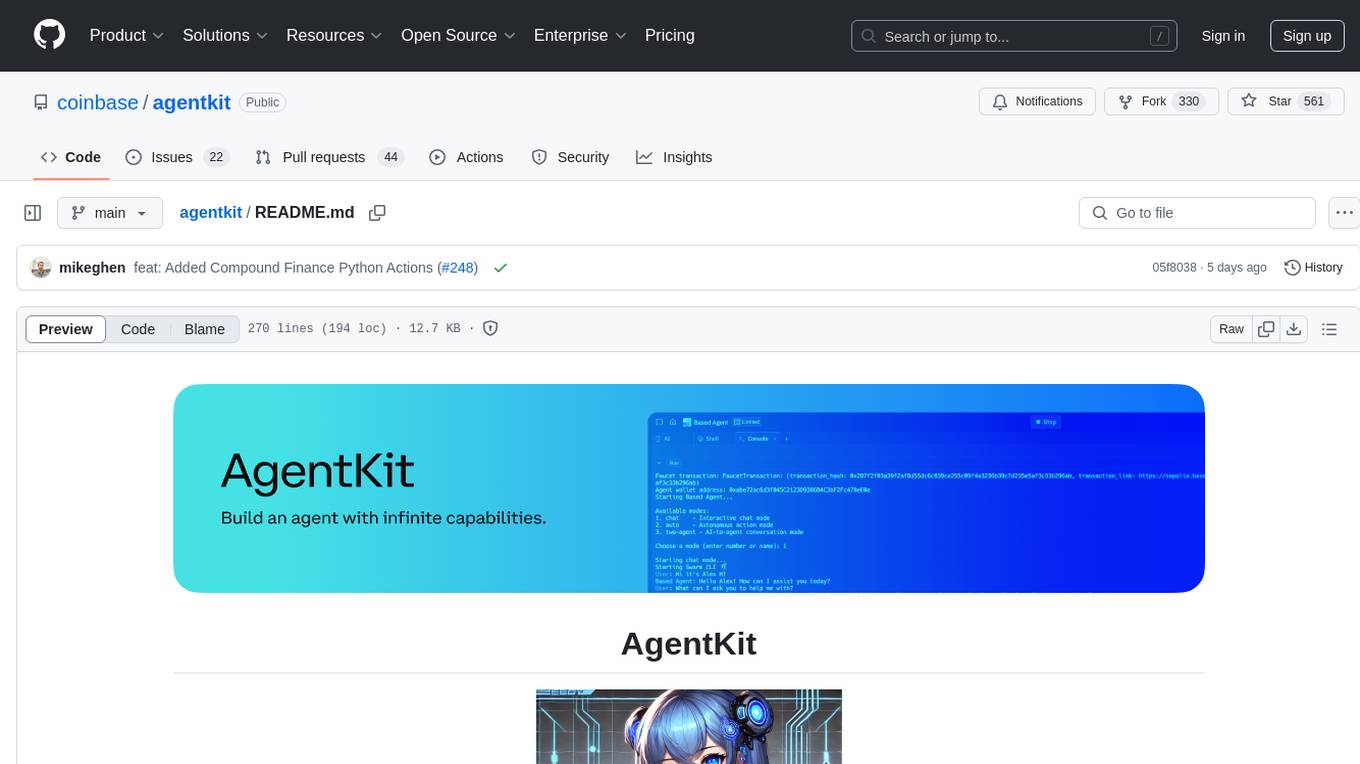Click the Issues count badge 22

(x=216, y=157)
